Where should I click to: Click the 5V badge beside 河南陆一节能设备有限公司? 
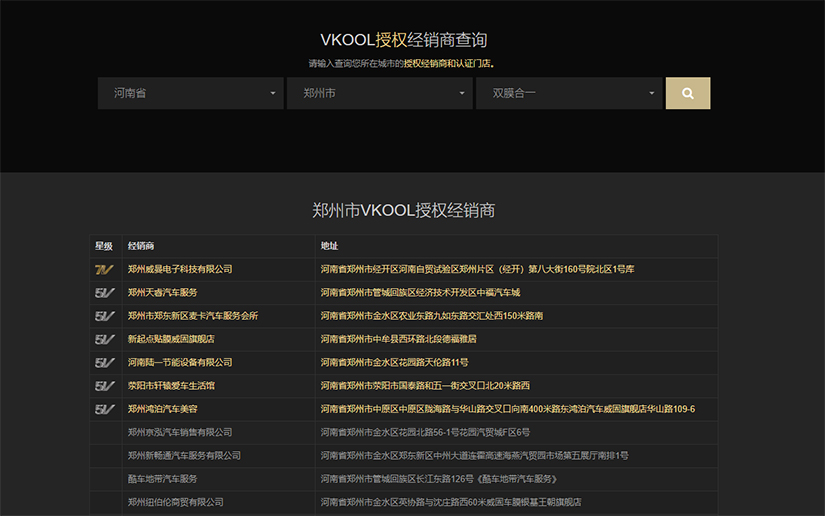[104, 362]
